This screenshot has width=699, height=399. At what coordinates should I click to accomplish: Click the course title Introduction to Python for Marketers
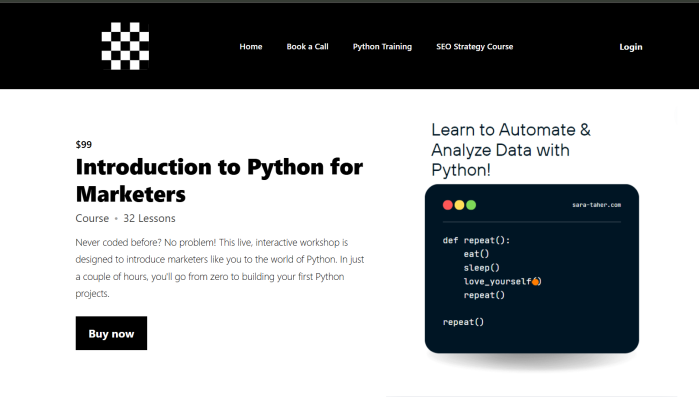pyautogui.click(x=219, y=180)
